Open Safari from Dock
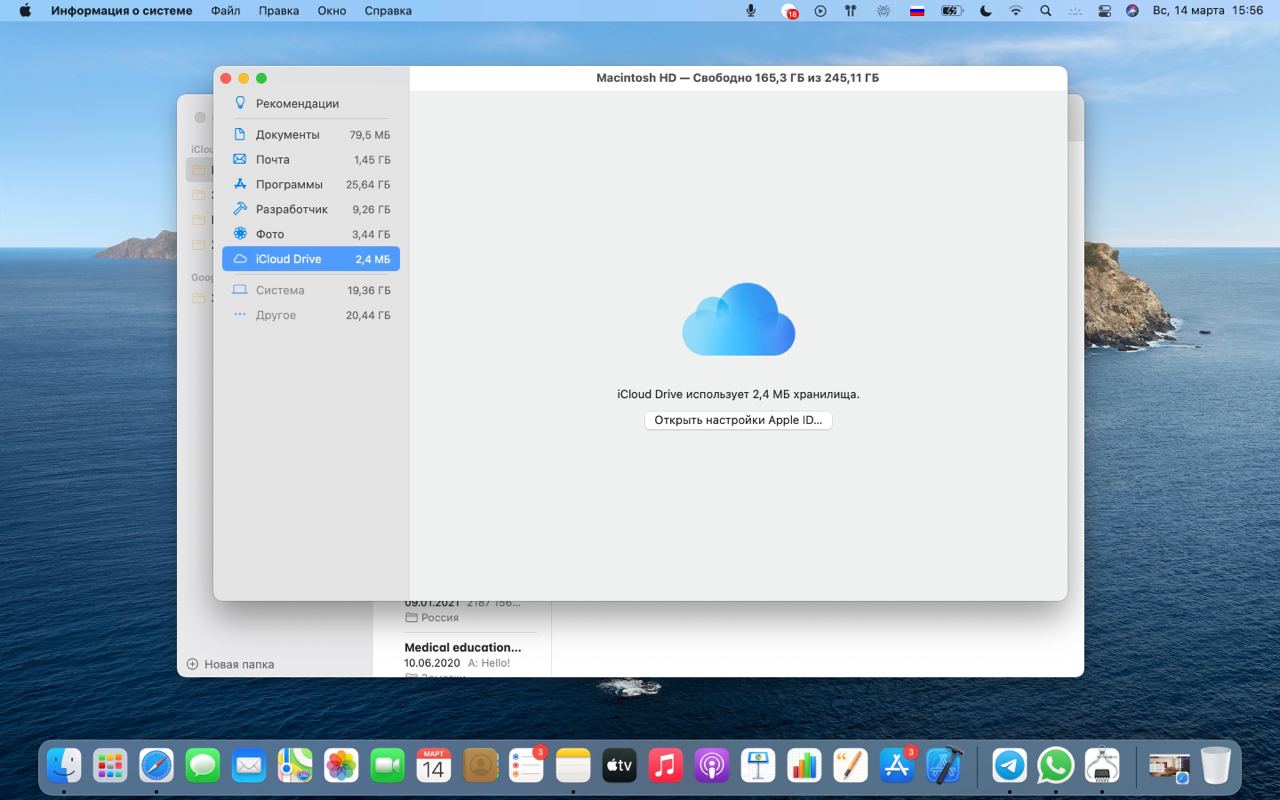Viewport: 1280px width, 800px height. [x=157, y=766]
